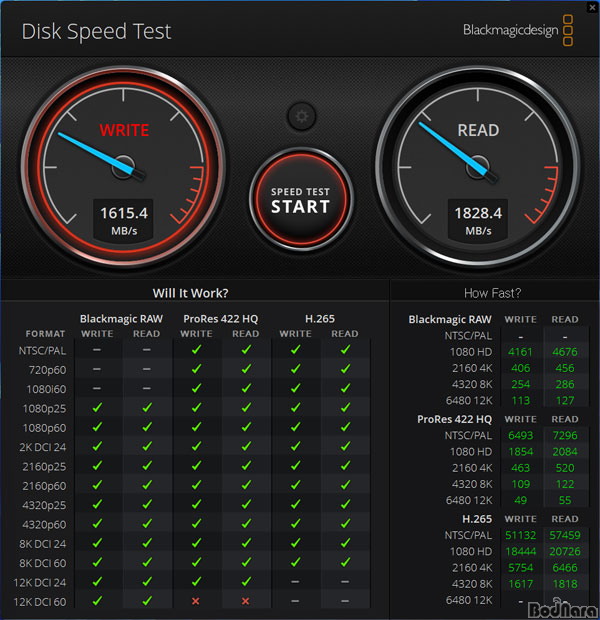The height and width of the screenshot is (620, 600).
Task: Click the Blackmagic RAW header in How Fast
Action: click(450, 319)
